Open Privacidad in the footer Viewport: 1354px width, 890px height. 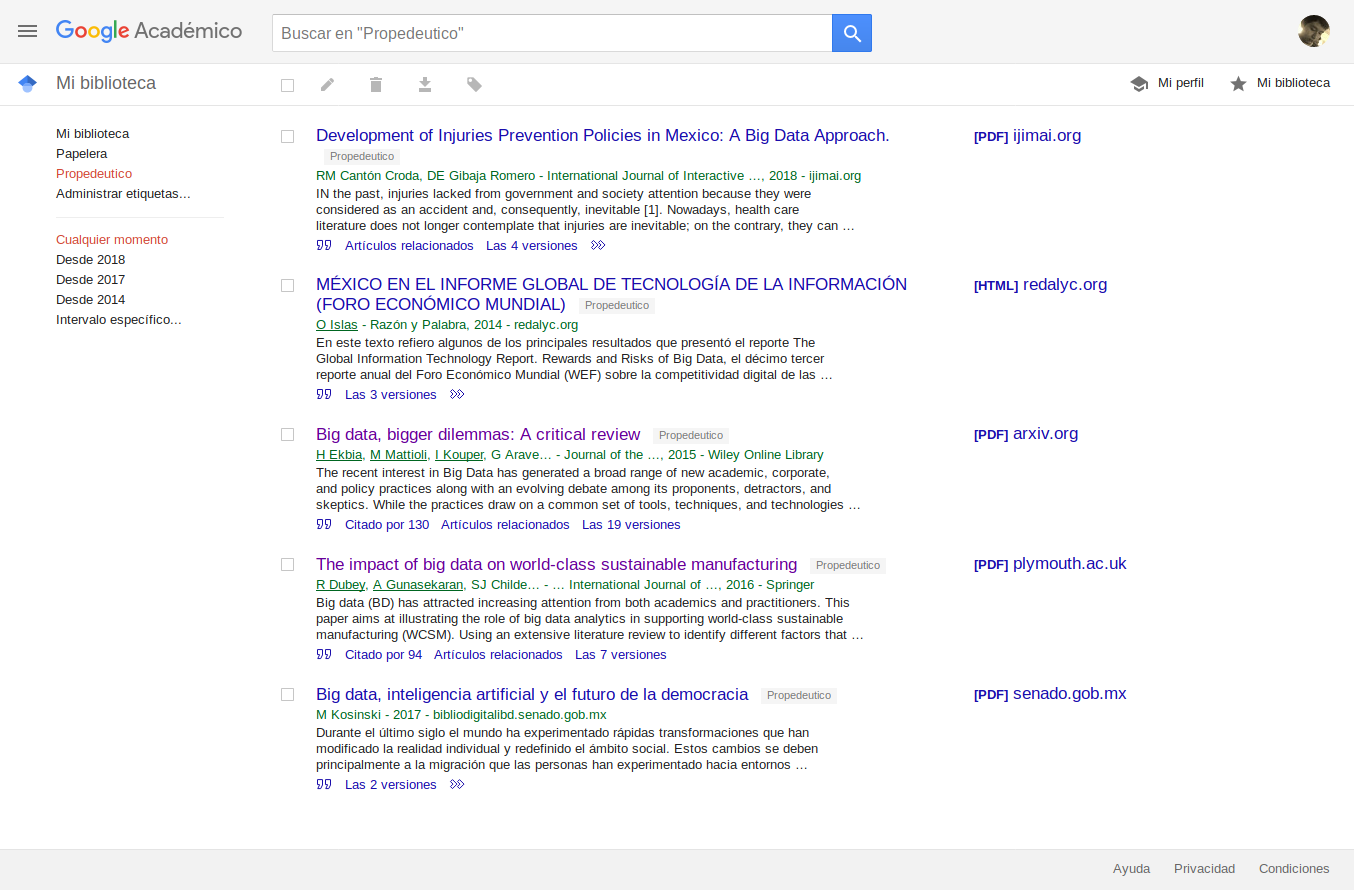(x=1204, y=868)
